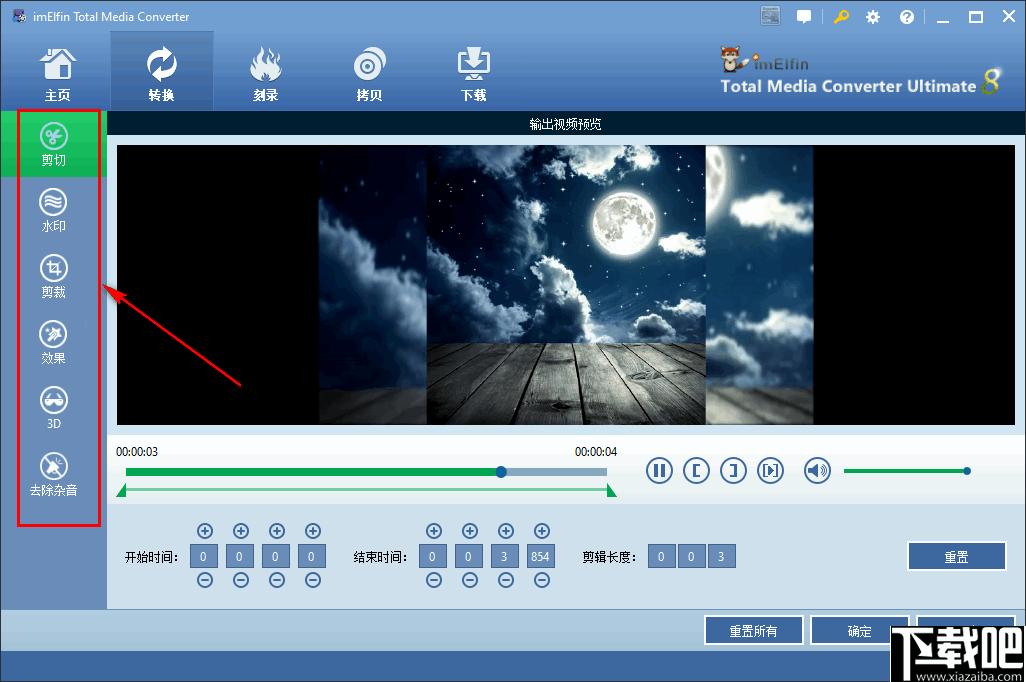Open the 主页 home tab
This screenshot has height=682, width=1026.
(x=58, y=73)
